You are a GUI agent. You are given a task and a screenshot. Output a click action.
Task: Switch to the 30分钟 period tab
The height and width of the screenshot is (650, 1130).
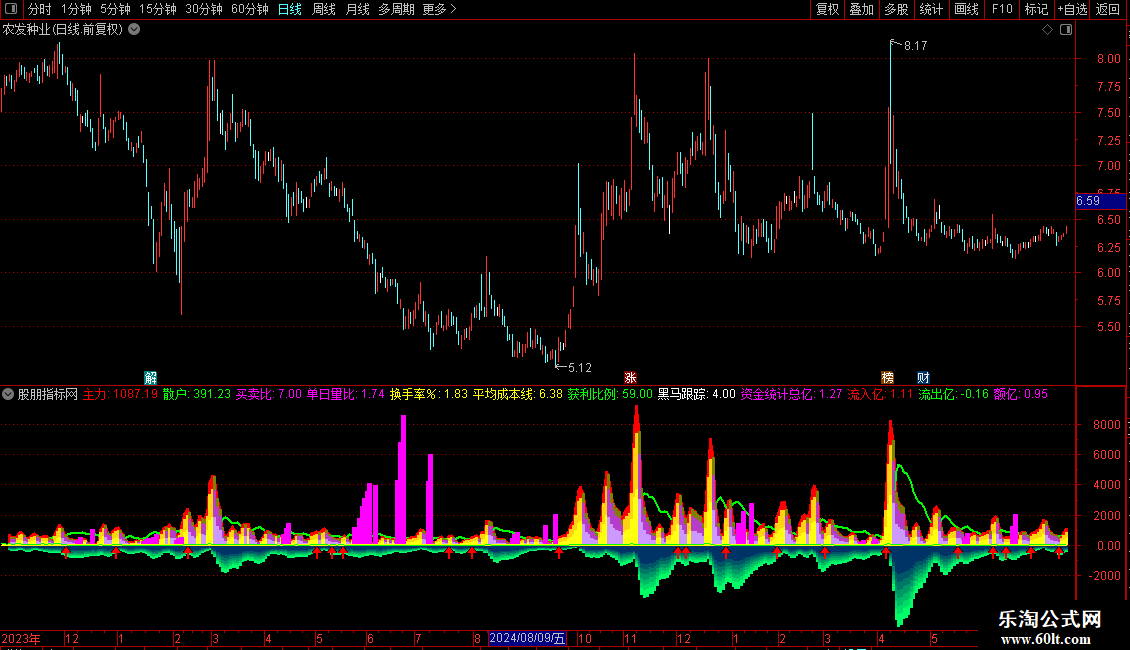[204, 9]
